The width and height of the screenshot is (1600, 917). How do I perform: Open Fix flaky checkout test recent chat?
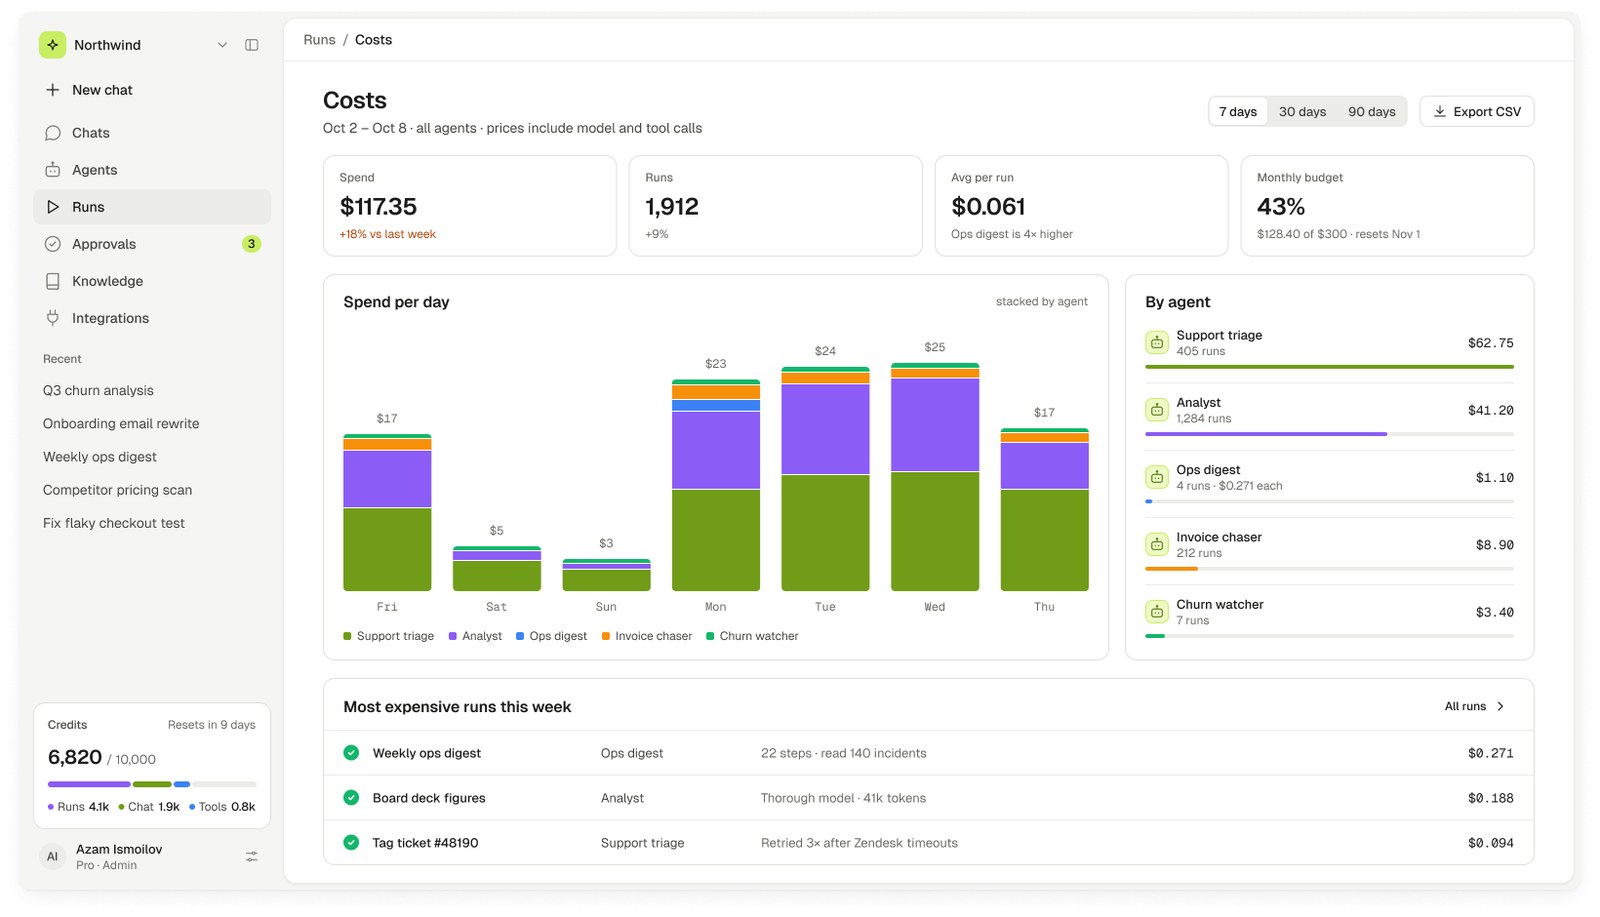114,523
